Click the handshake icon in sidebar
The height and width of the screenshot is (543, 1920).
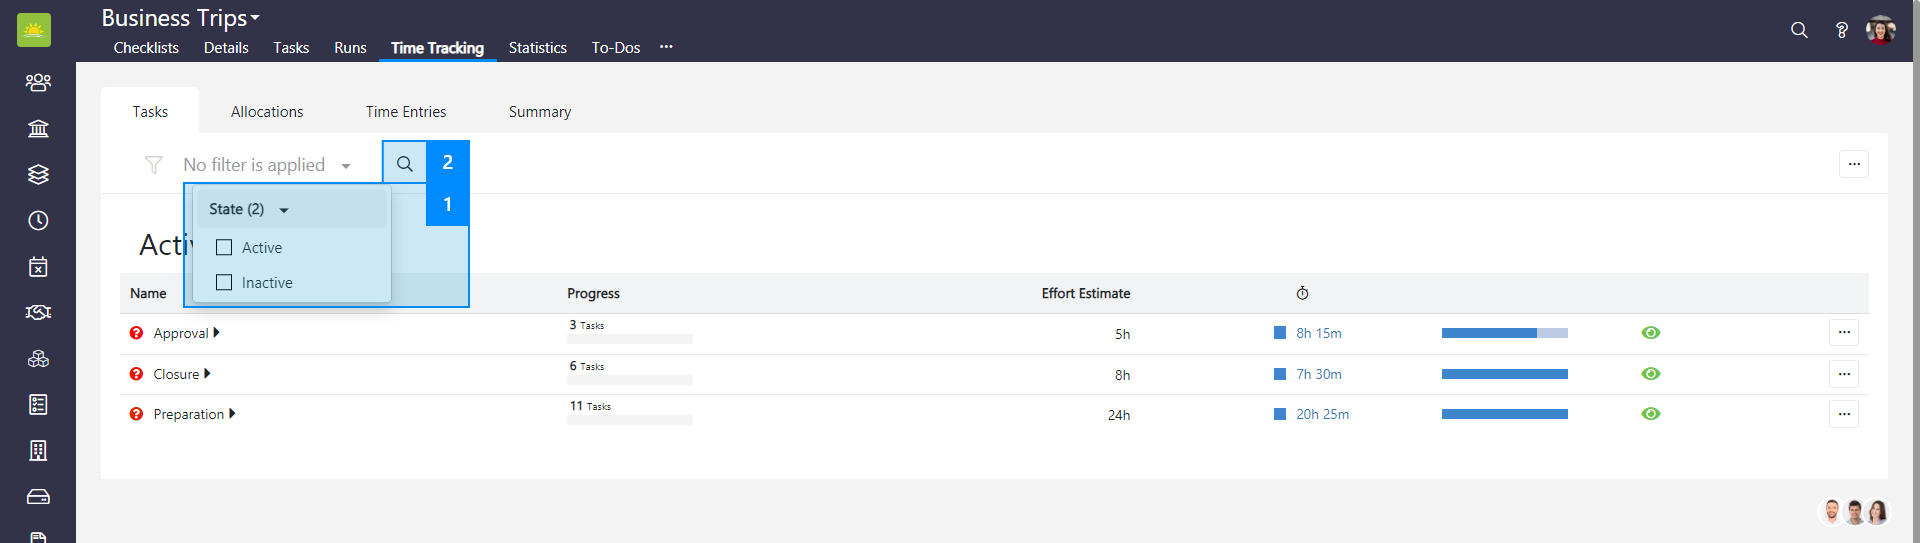pos(38,312)
